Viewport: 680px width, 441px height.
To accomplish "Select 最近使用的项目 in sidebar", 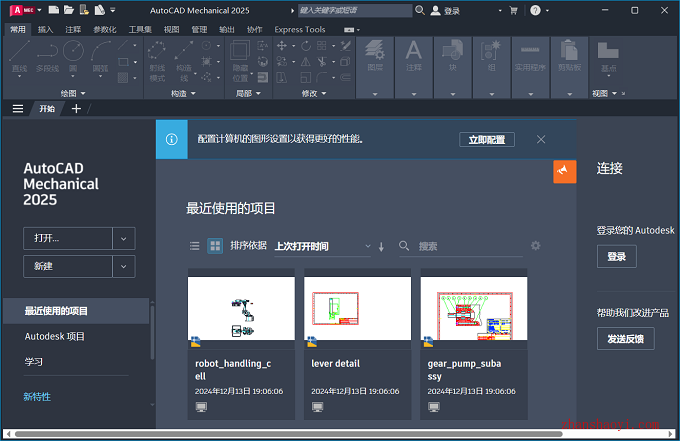I will 76,311.
